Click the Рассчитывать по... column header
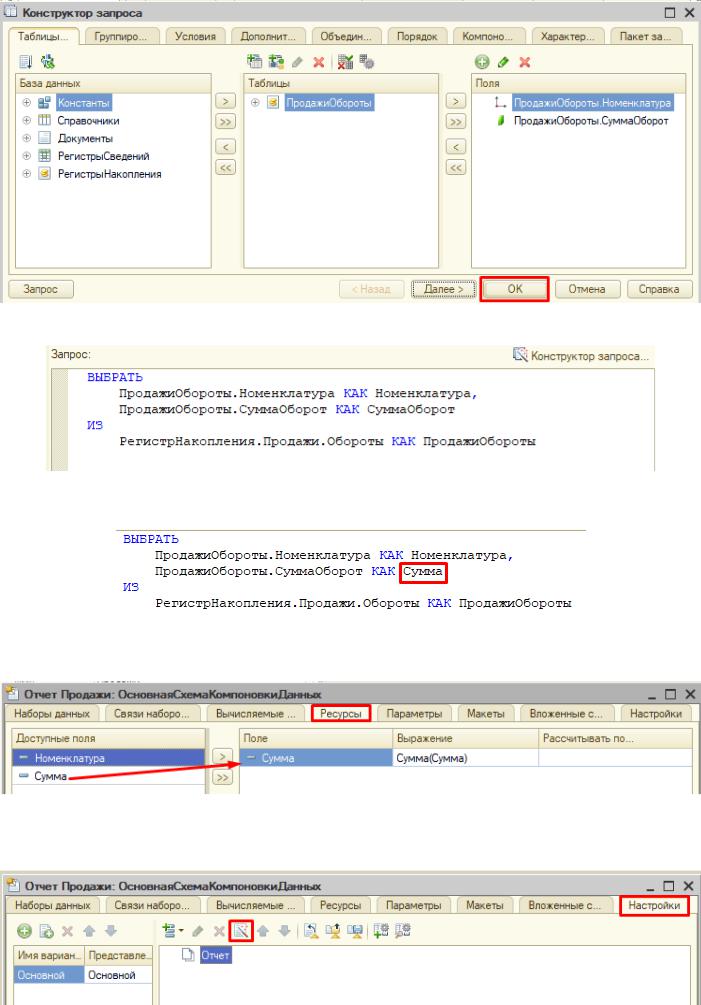Image resolution: width=701 pixels, height=1005 pixels. pyautogui.click(x=615, y=738)
